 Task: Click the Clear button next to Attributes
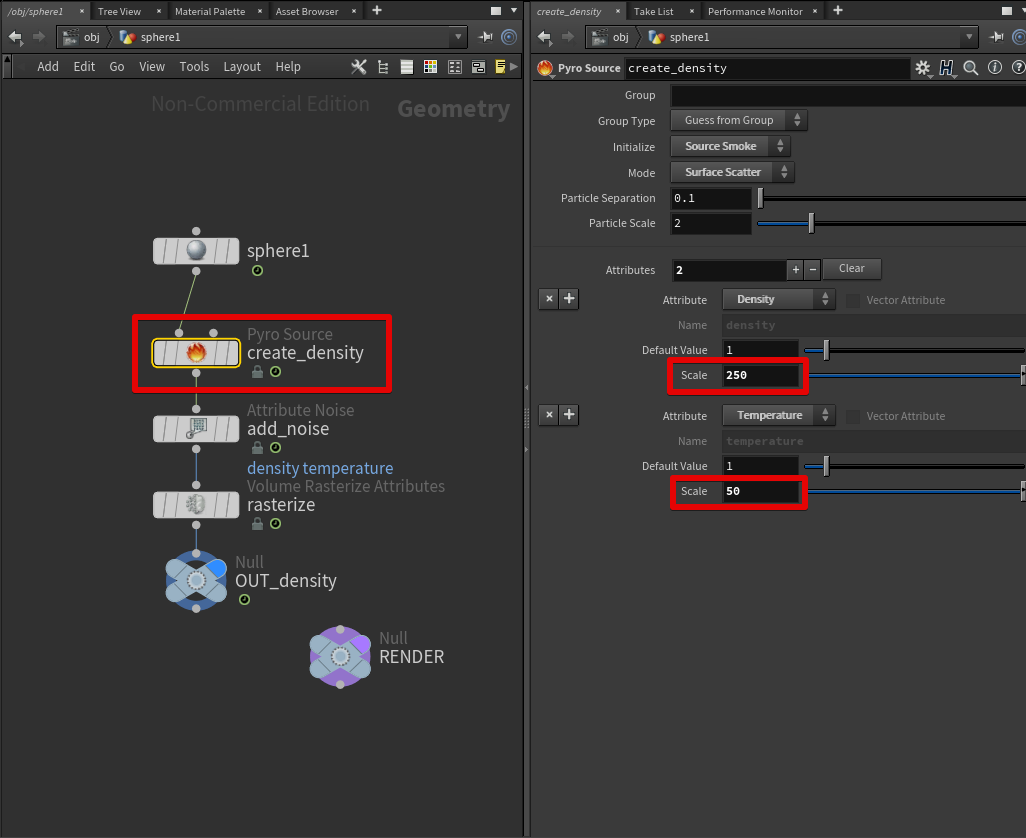(852, 268)
